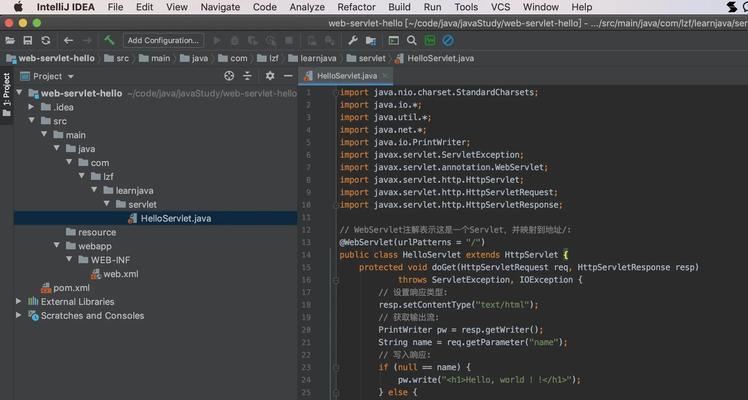Open Project Structure icon

point(371,41)
